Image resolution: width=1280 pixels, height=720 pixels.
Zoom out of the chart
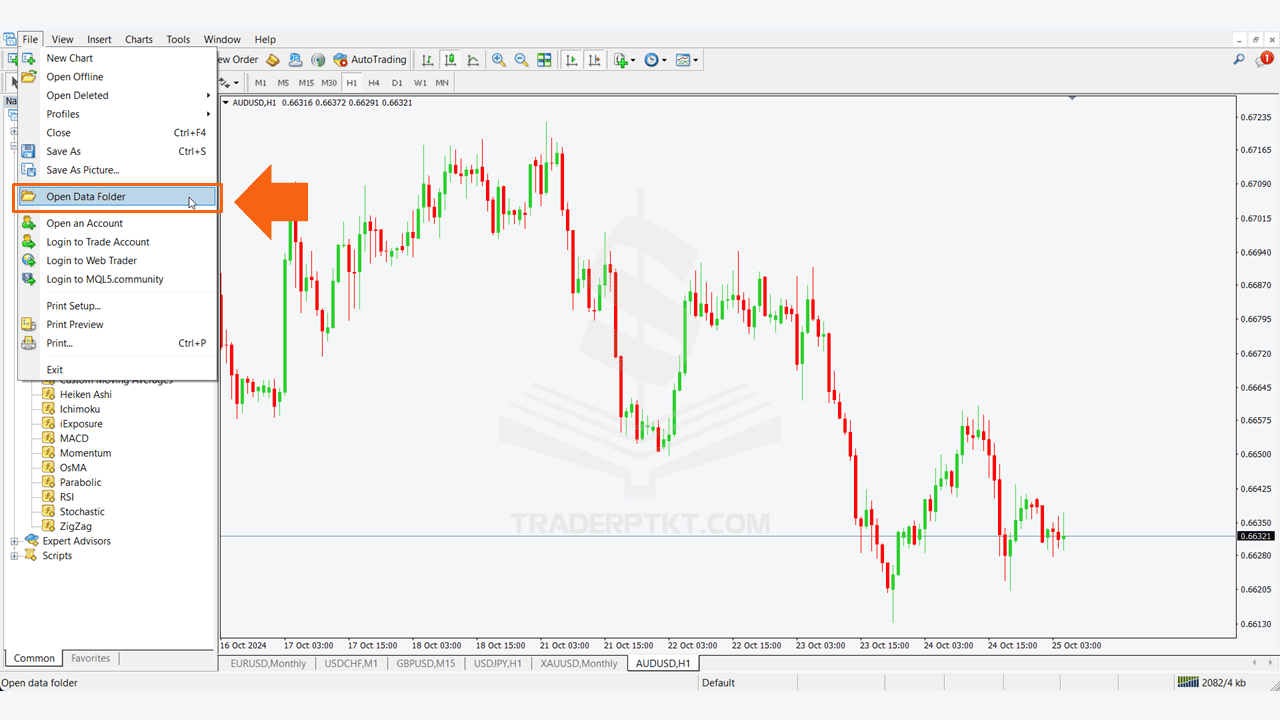521,60
